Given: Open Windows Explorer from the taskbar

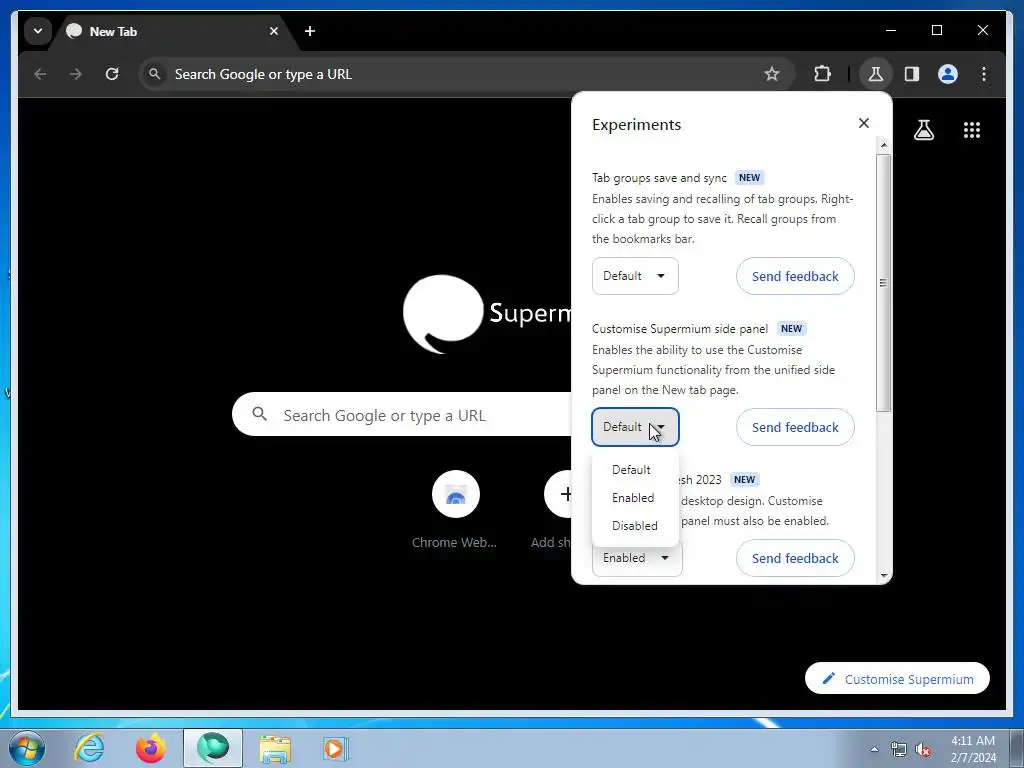Looking at the screenshot, I should pyautogui.click(x=275, y=748).
